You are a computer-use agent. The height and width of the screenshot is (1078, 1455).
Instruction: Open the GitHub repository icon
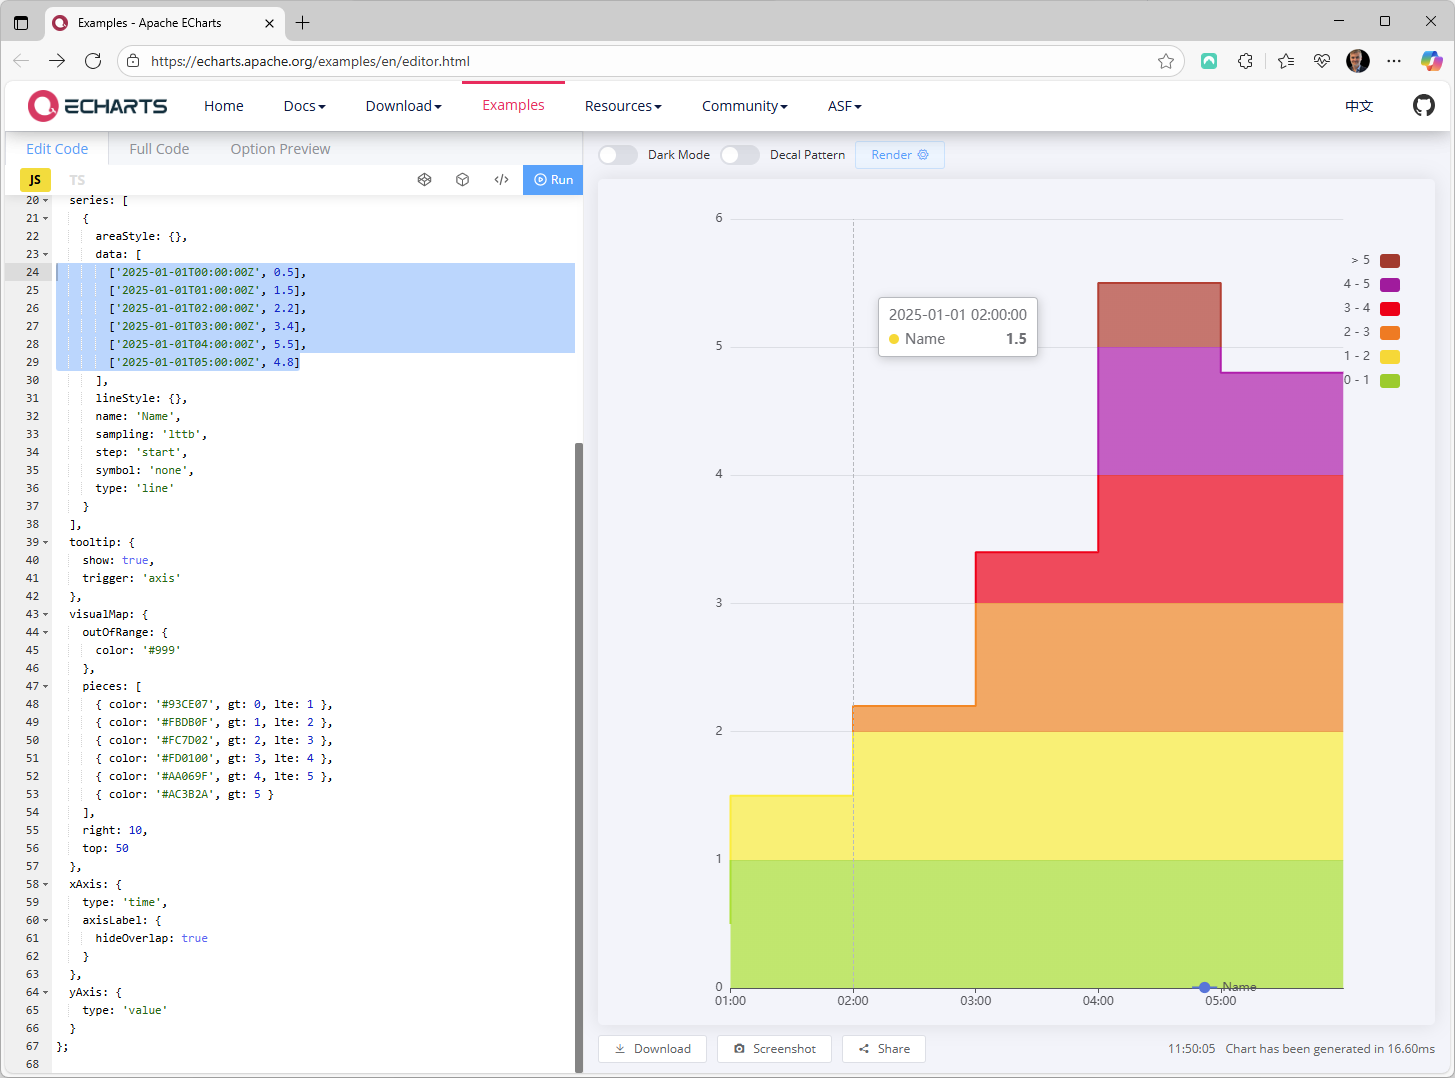point(1423,105)
